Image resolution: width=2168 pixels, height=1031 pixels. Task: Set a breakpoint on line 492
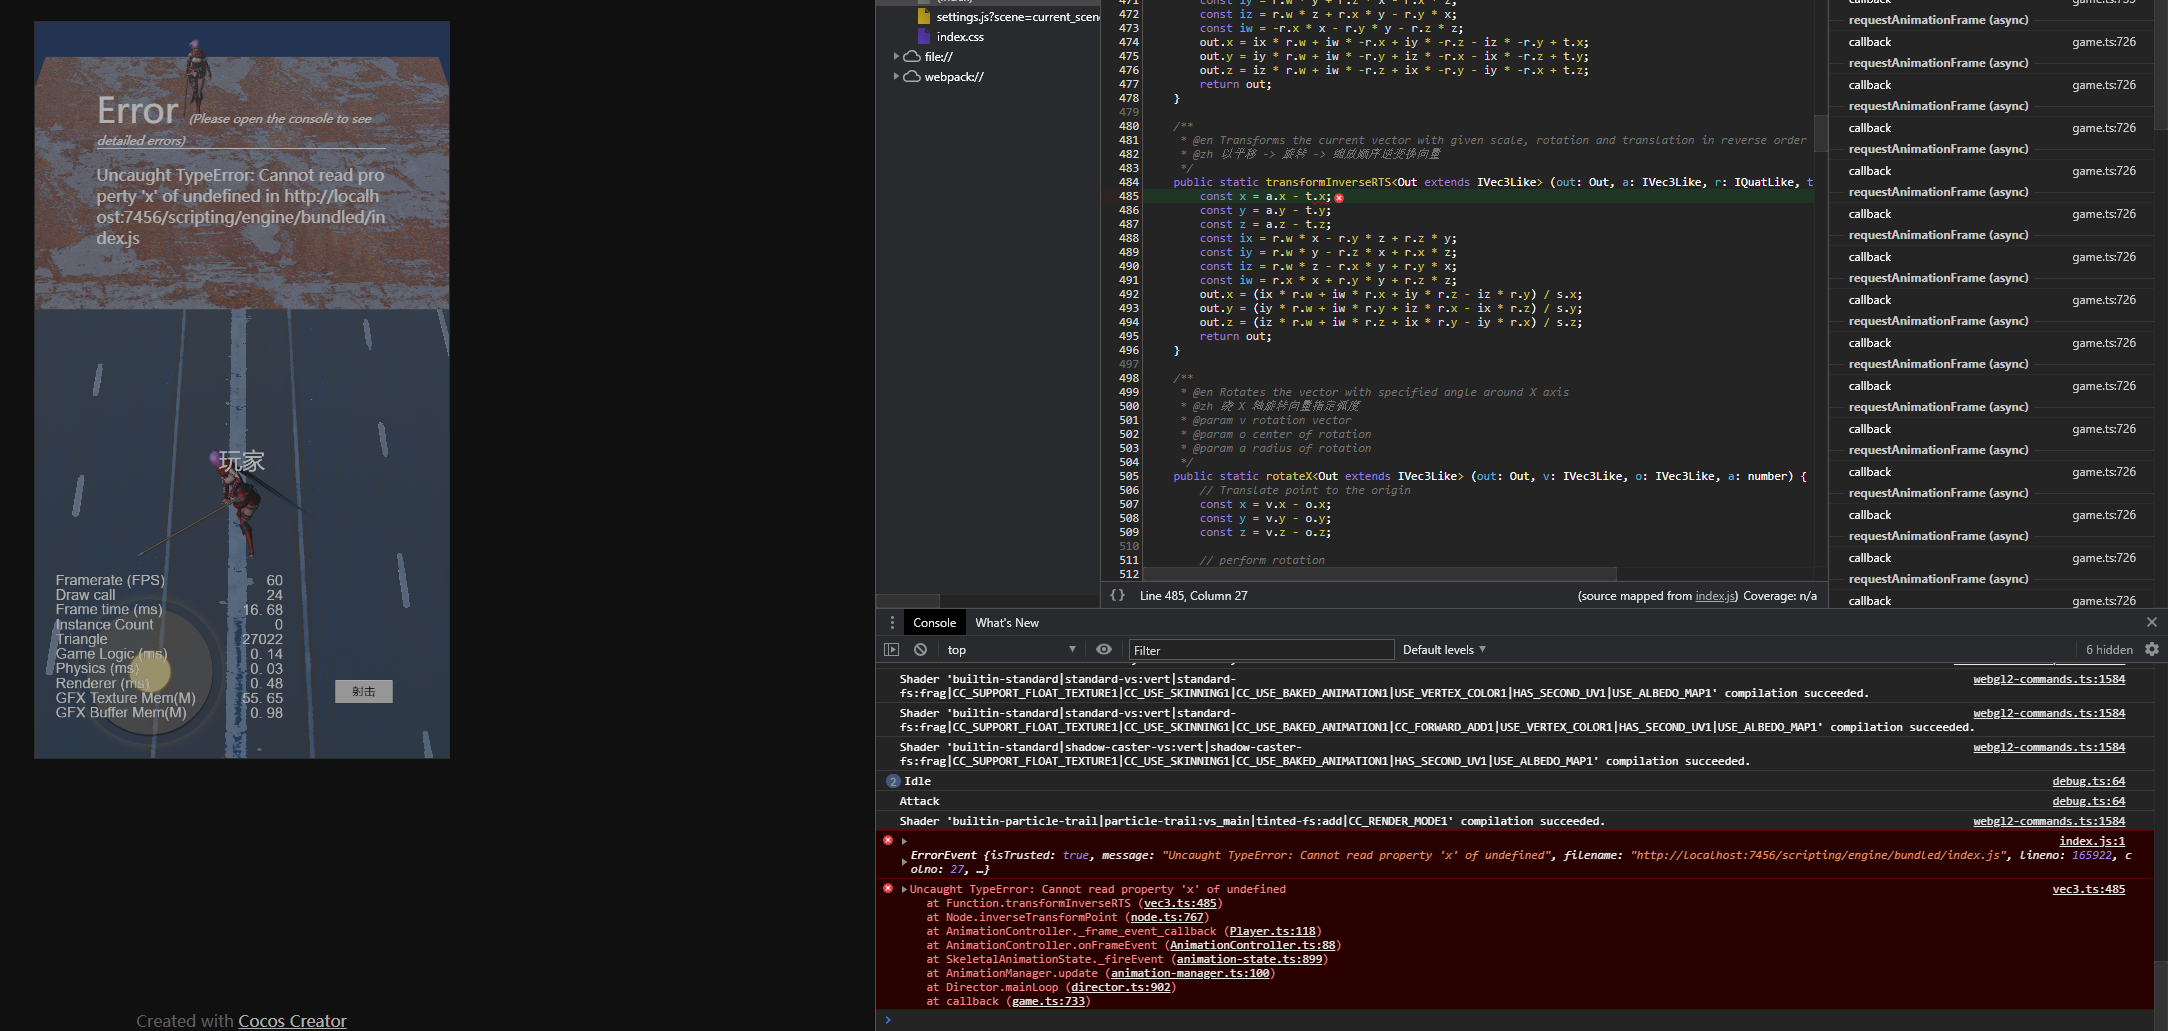[x=1129, y=295]
